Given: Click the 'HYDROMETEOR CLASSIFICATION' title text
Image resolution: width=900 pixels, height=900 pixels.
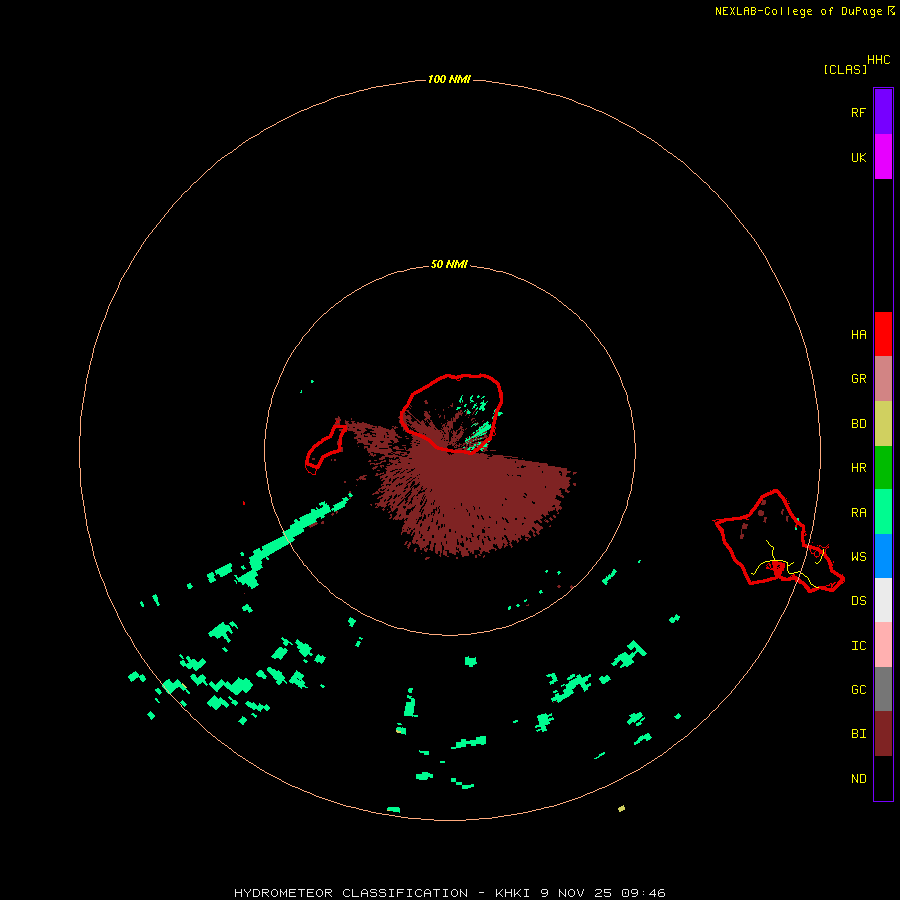Looking at the screenshot, I should (351, 893).
